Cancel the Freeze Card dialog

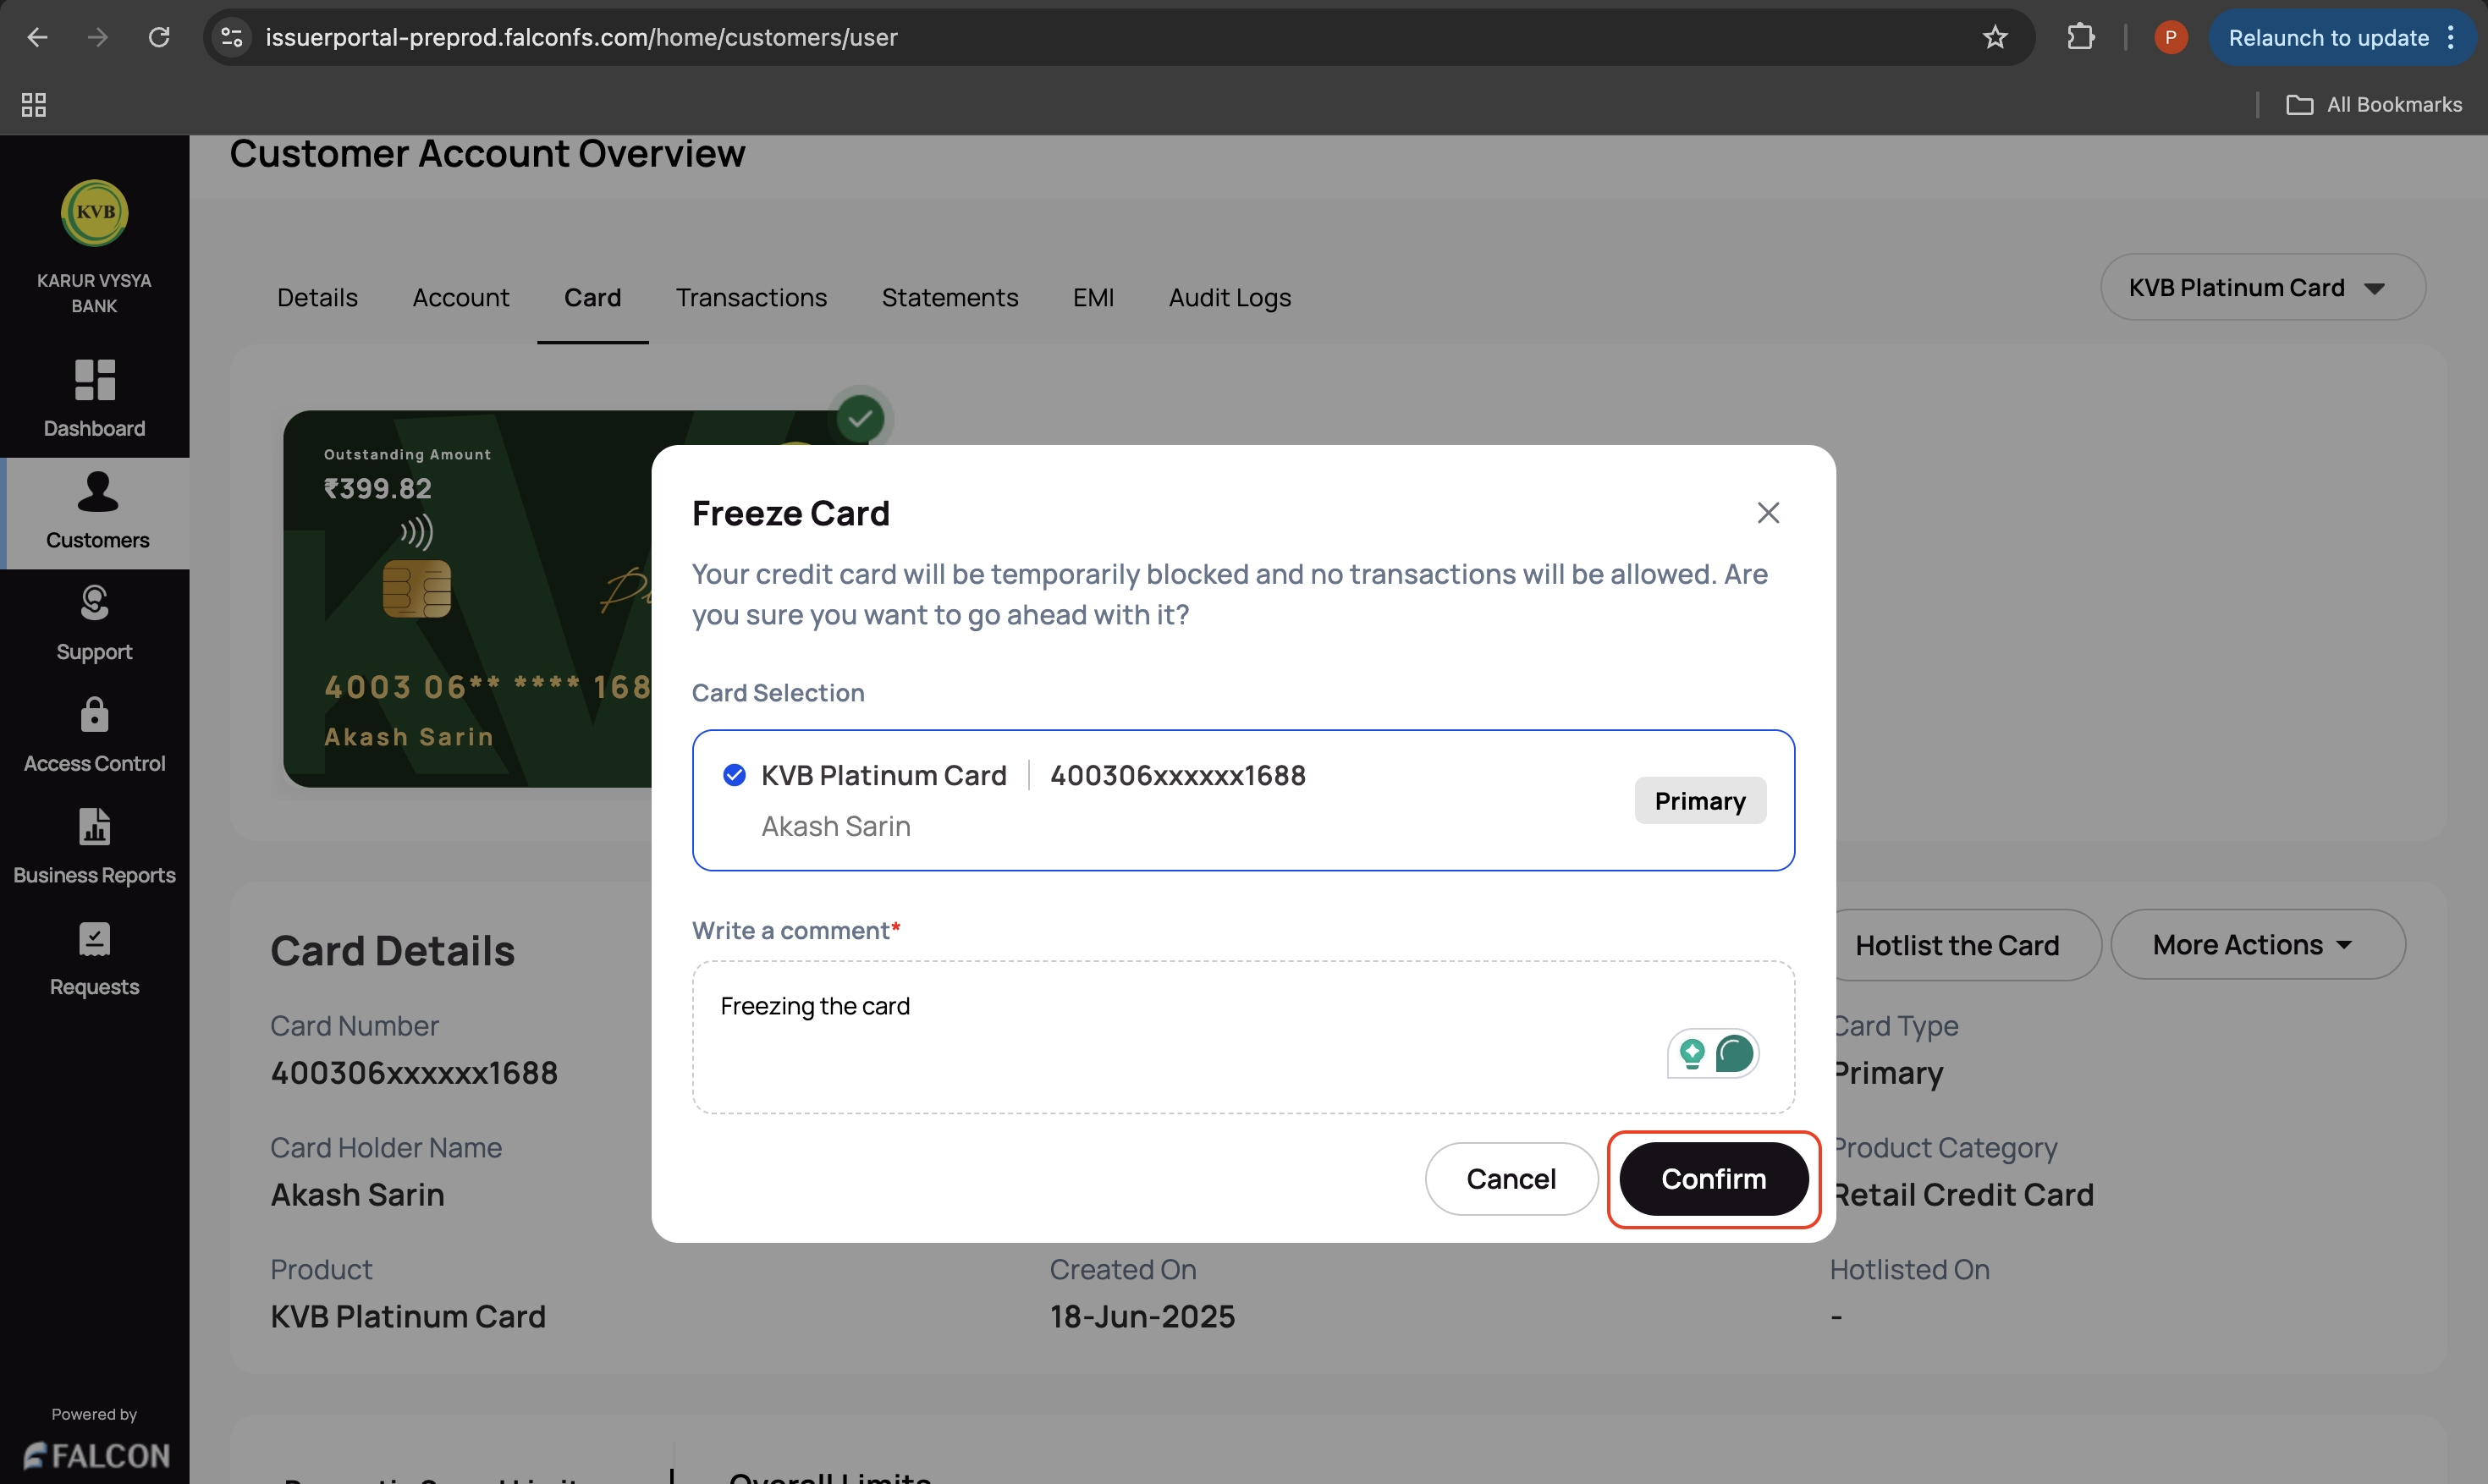point(1510,1179)
